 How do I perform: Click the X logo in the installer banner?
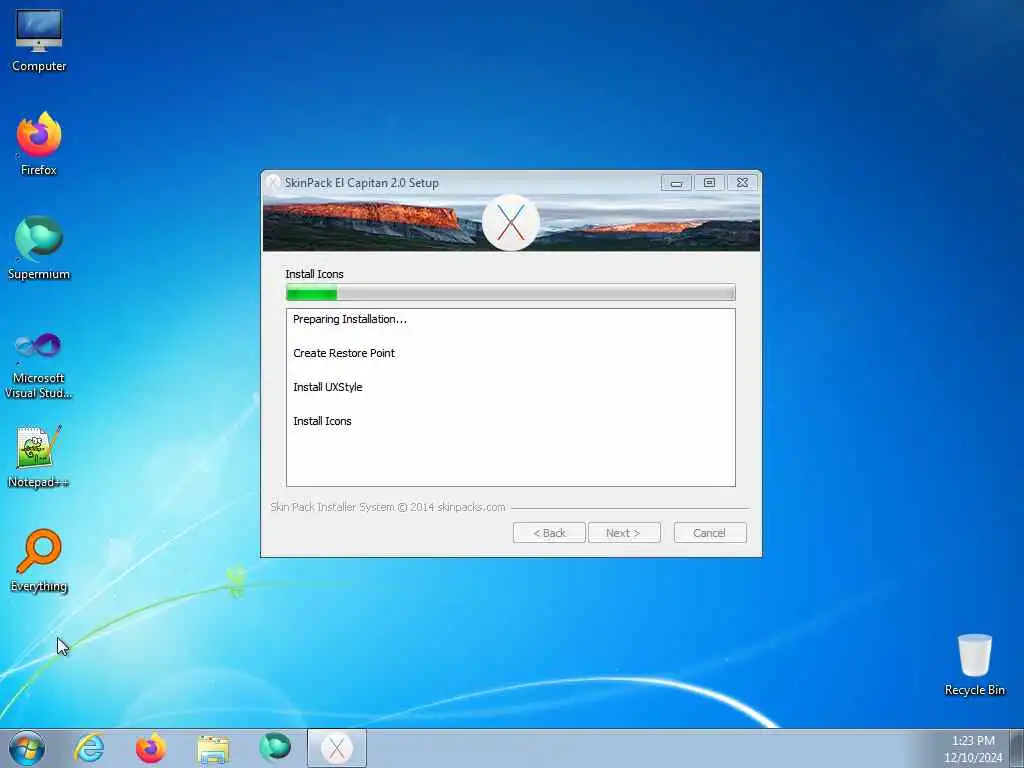click(x=511, y=223)
